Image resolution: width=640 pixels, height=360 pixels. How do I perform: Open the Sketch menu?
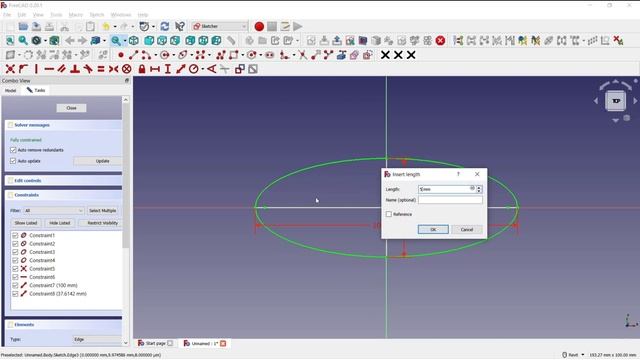click(97, 15)
